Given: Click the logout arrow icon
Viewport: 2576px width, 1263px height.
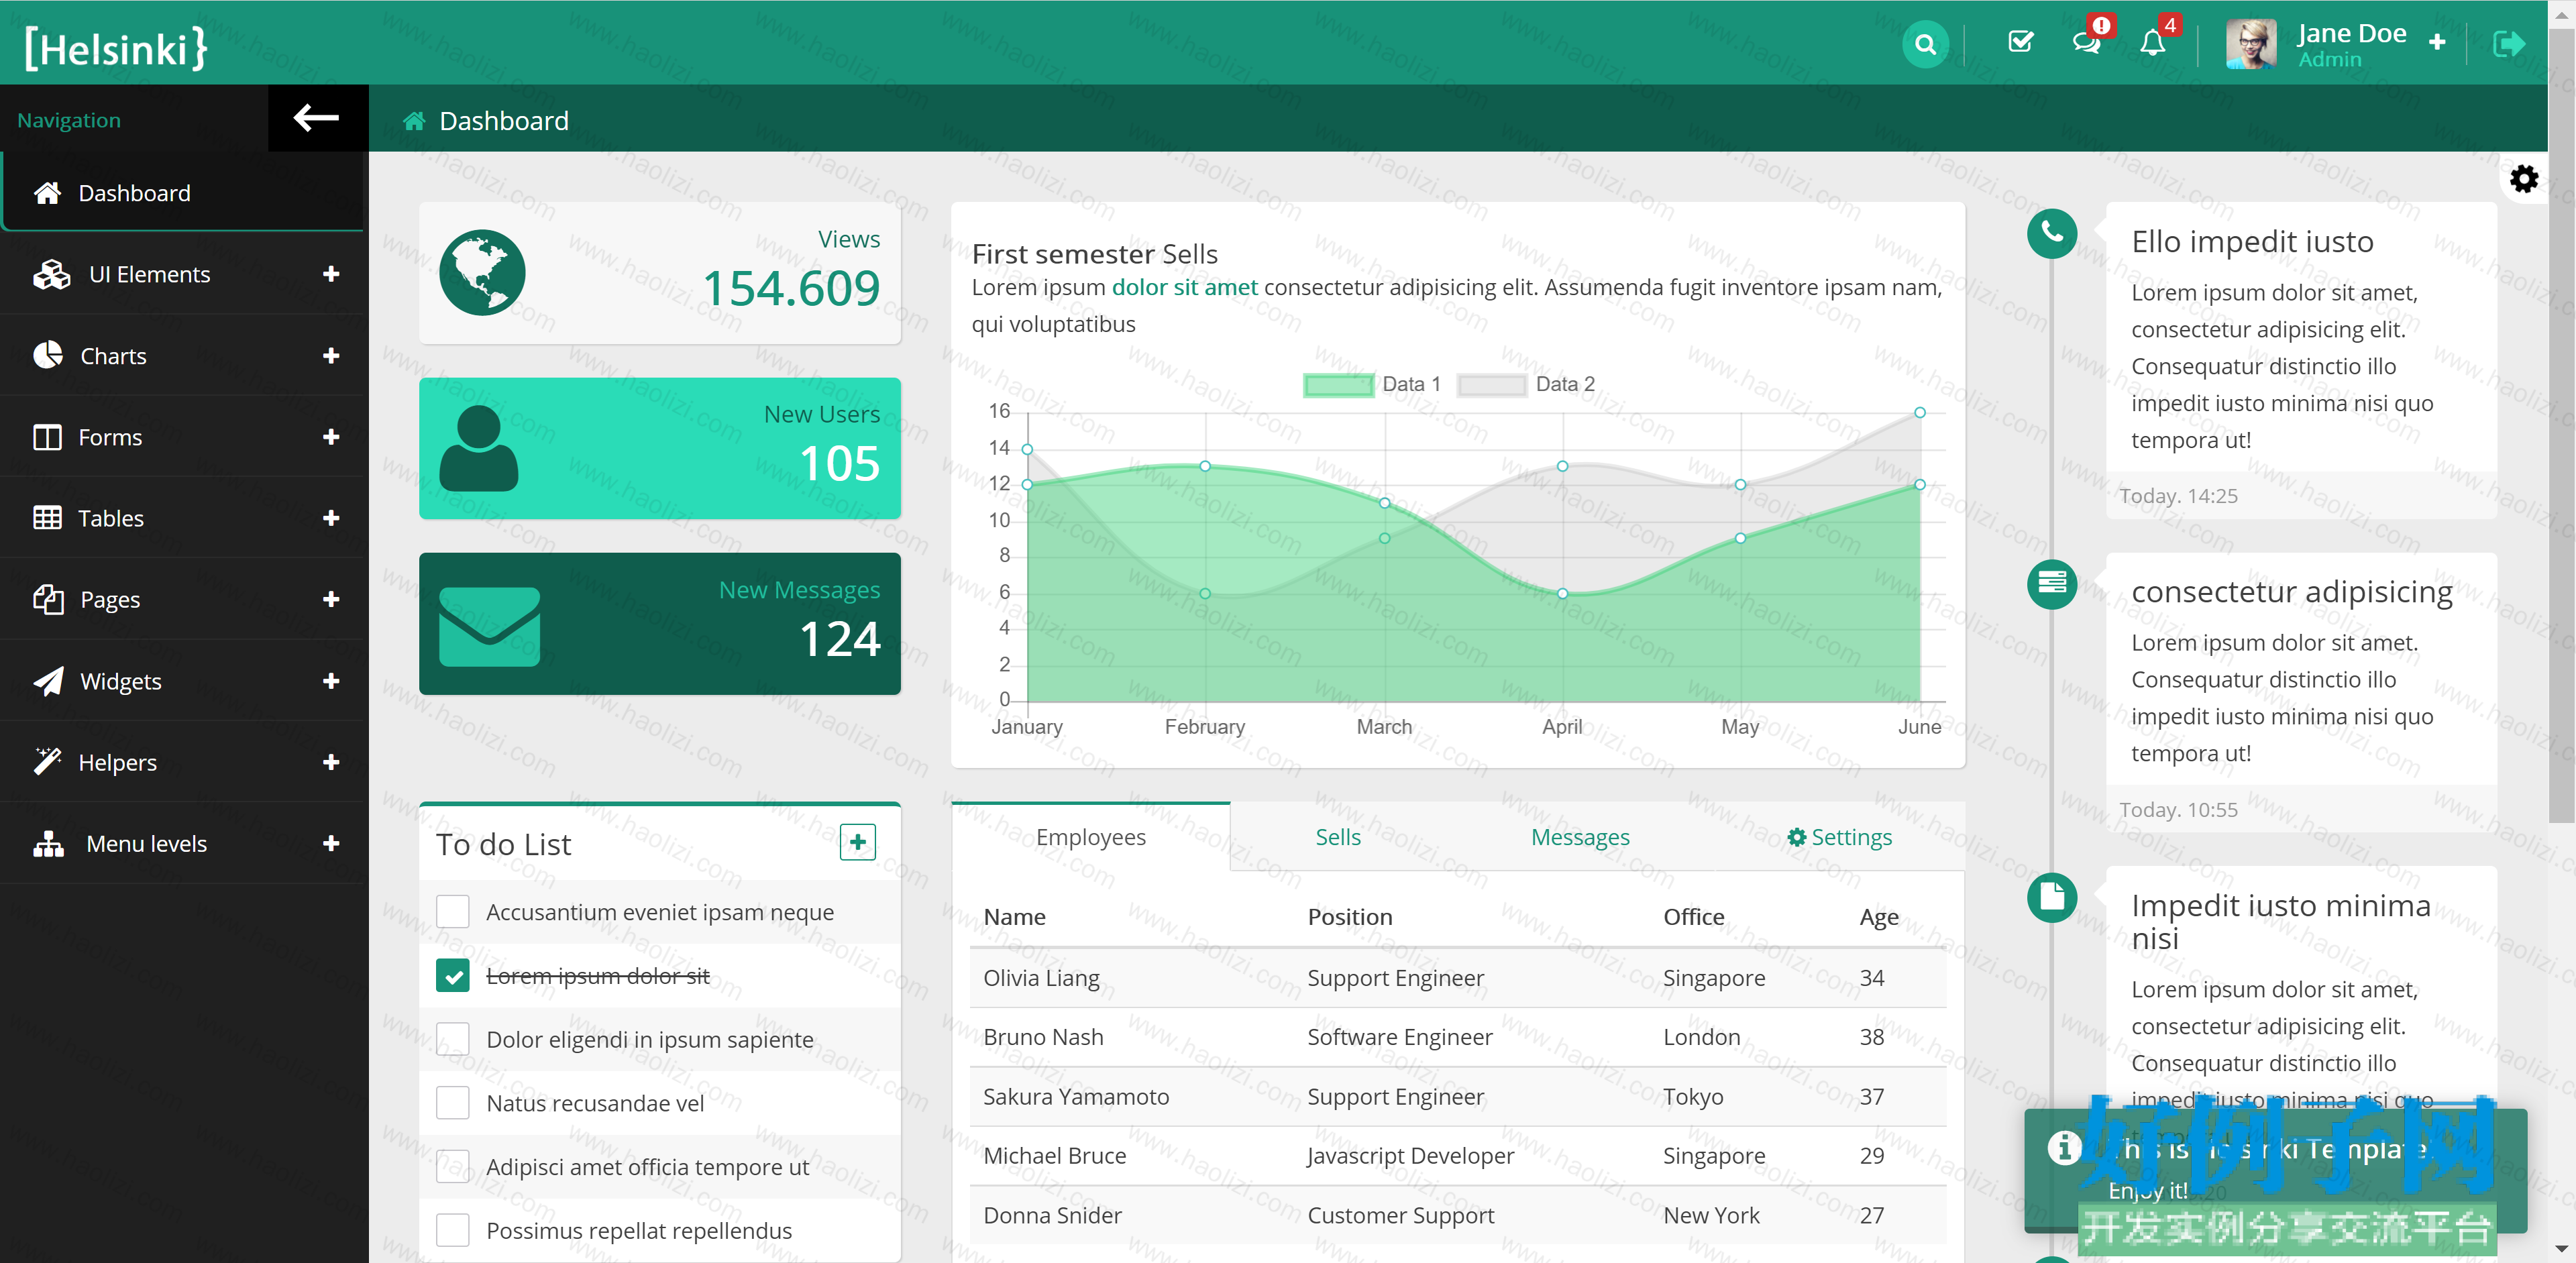Looking at the screenshot, I should [x=2509, y=44].
